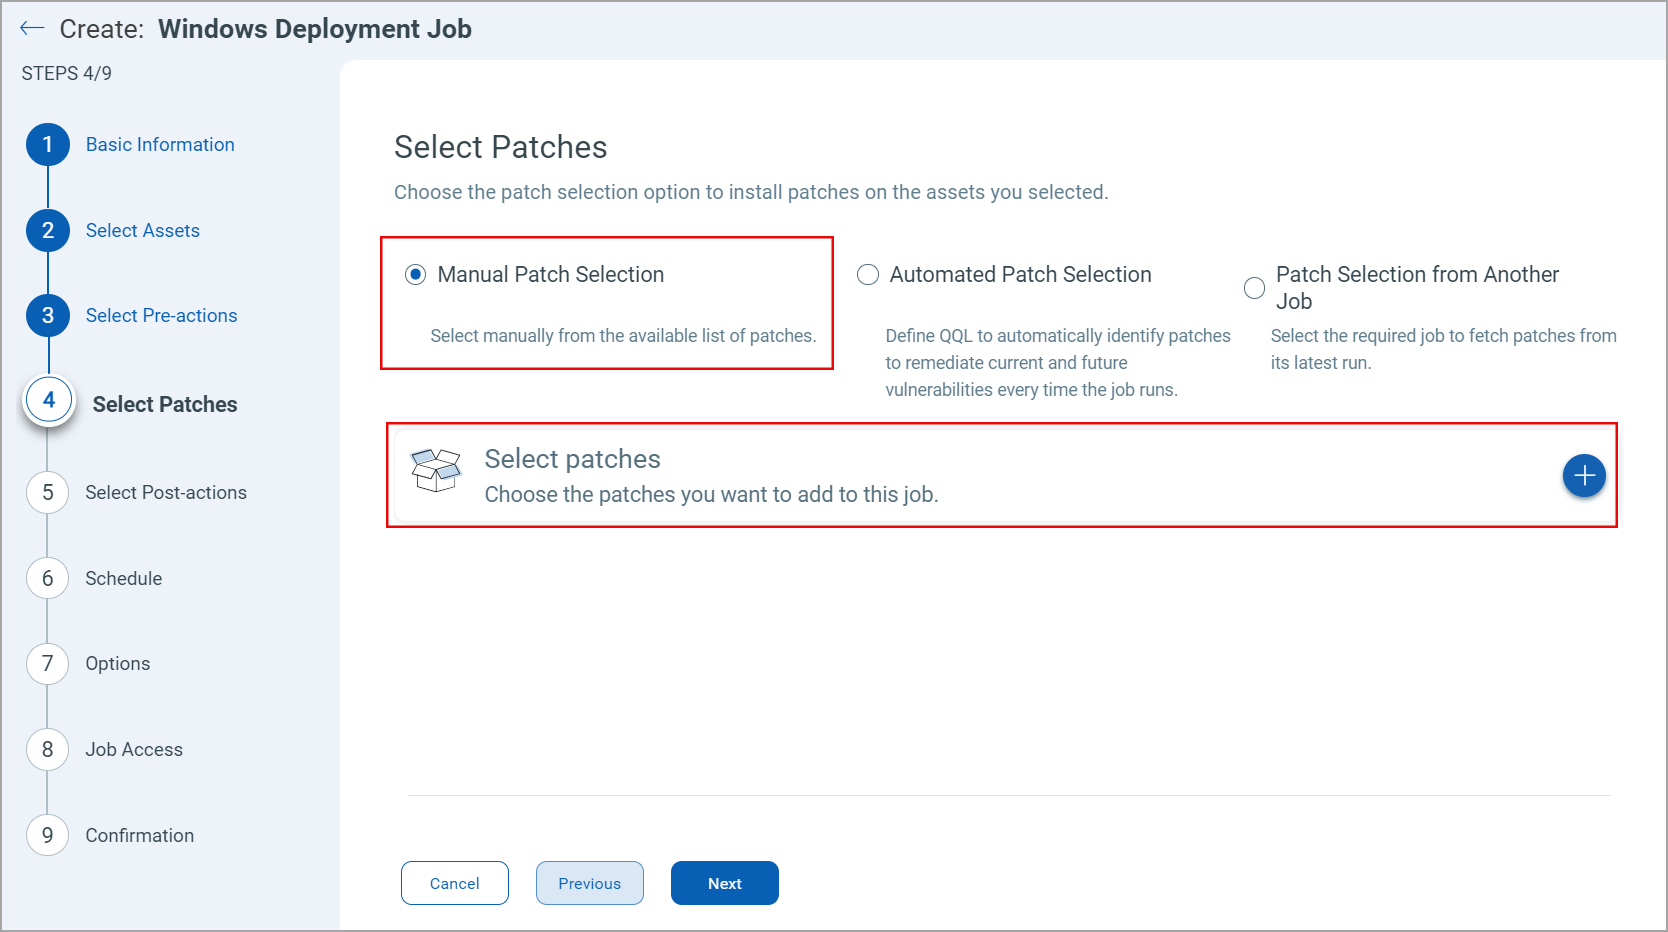Screen dimensions: 1668x932
Task: Click the open box patches icon
Action: coord(436,471)
